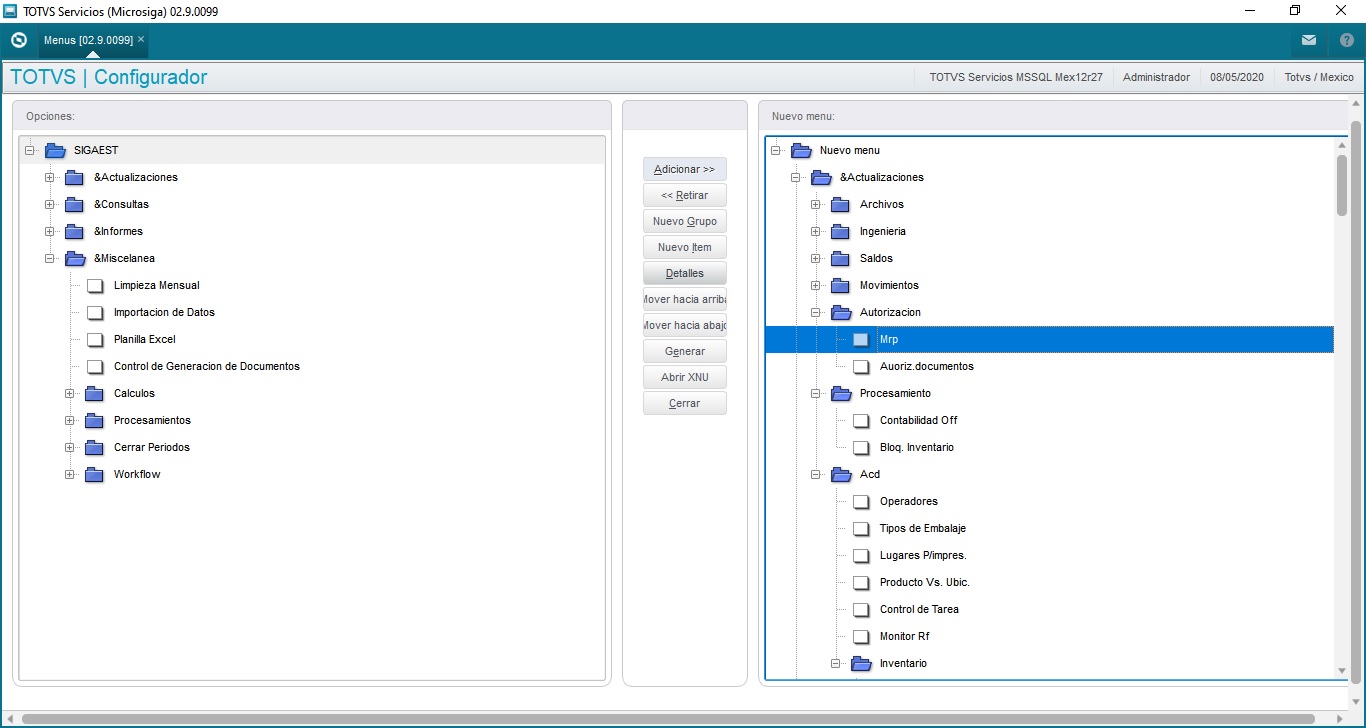Click the TOTVS logo icon in the header
The height and width of the screenshot is (728, 1366).
click(x=18, y=41)
